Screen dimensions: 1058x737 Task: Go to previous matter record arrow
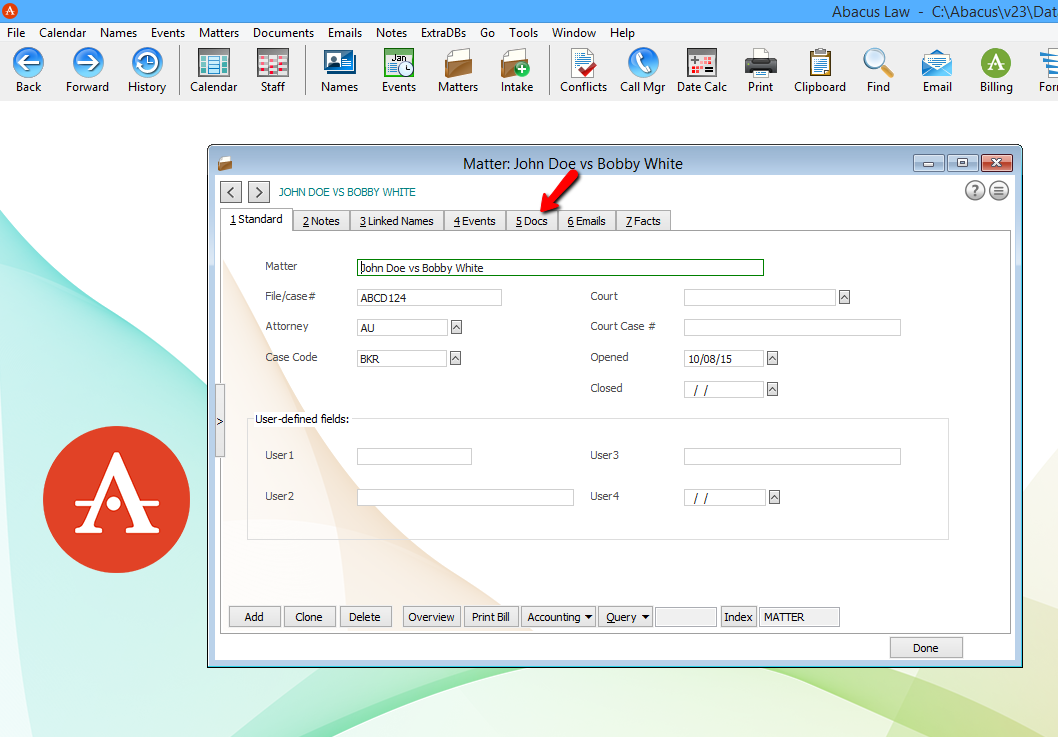point(231,192)
